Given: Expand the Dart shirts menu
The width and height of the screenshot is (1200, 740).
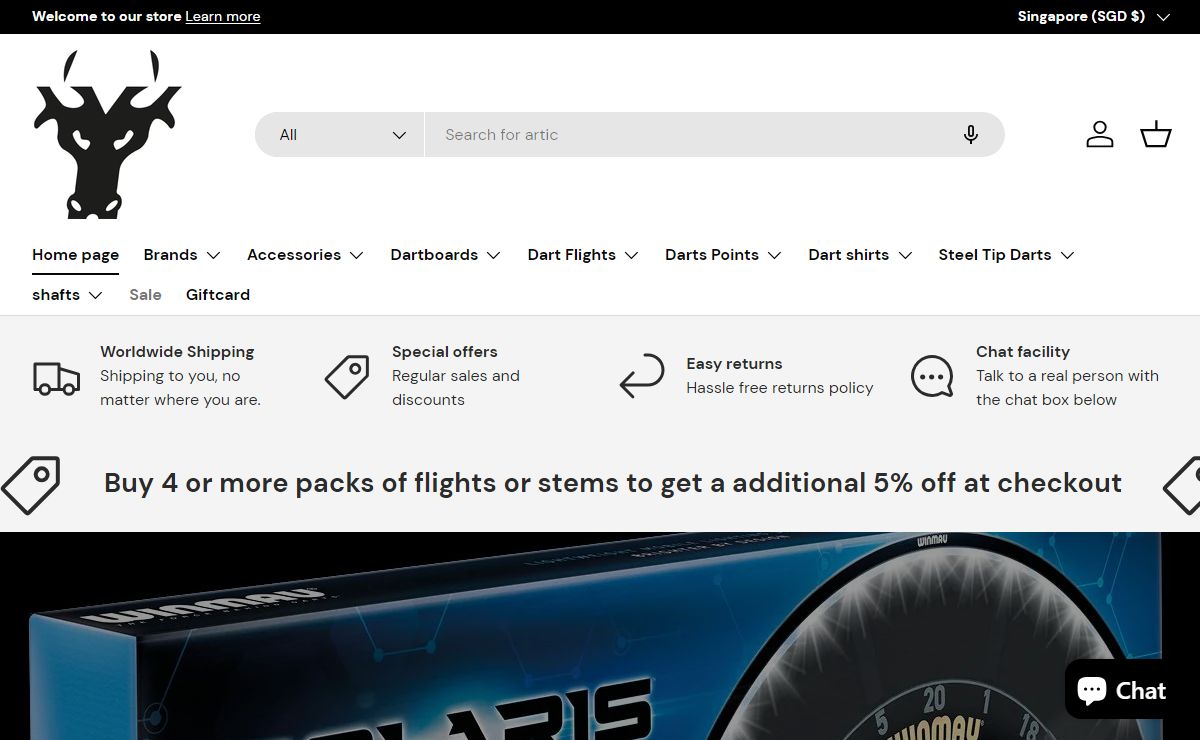Looking at the screenshot, I should tap(861, 255).
